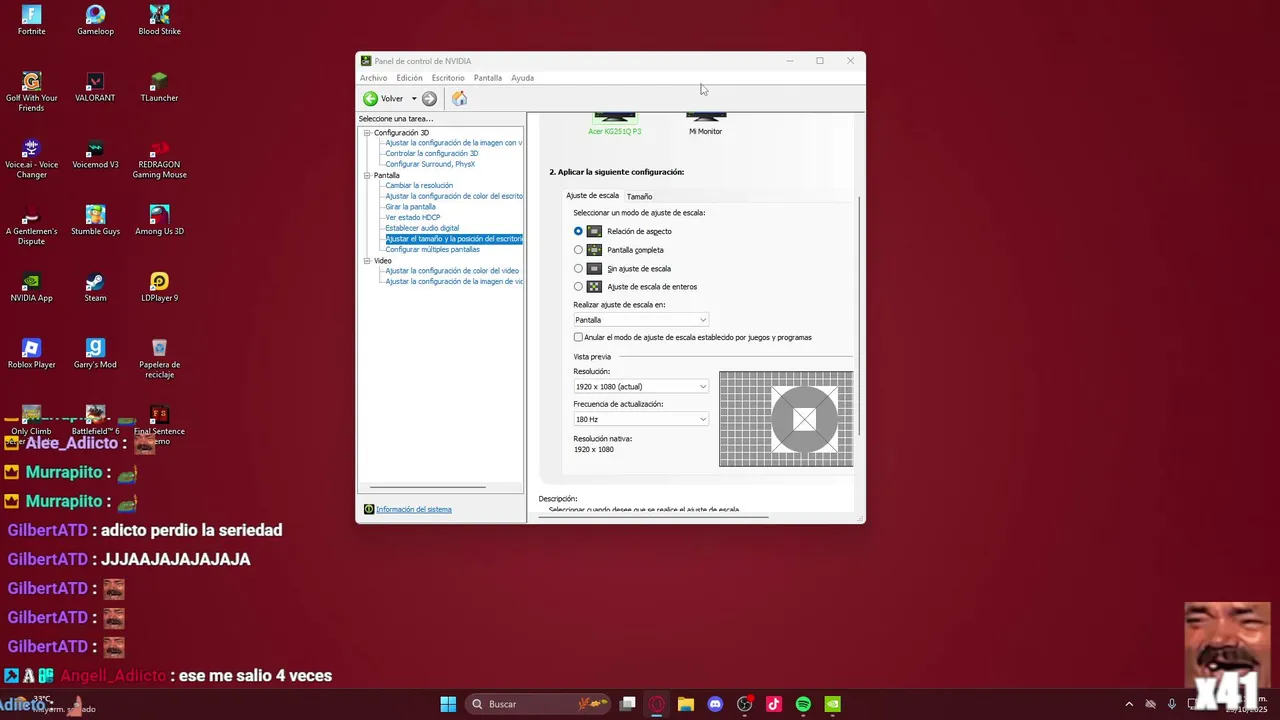Open File Explorer from the taskbar
1280x720 pixels.
[x=686, y=704]
